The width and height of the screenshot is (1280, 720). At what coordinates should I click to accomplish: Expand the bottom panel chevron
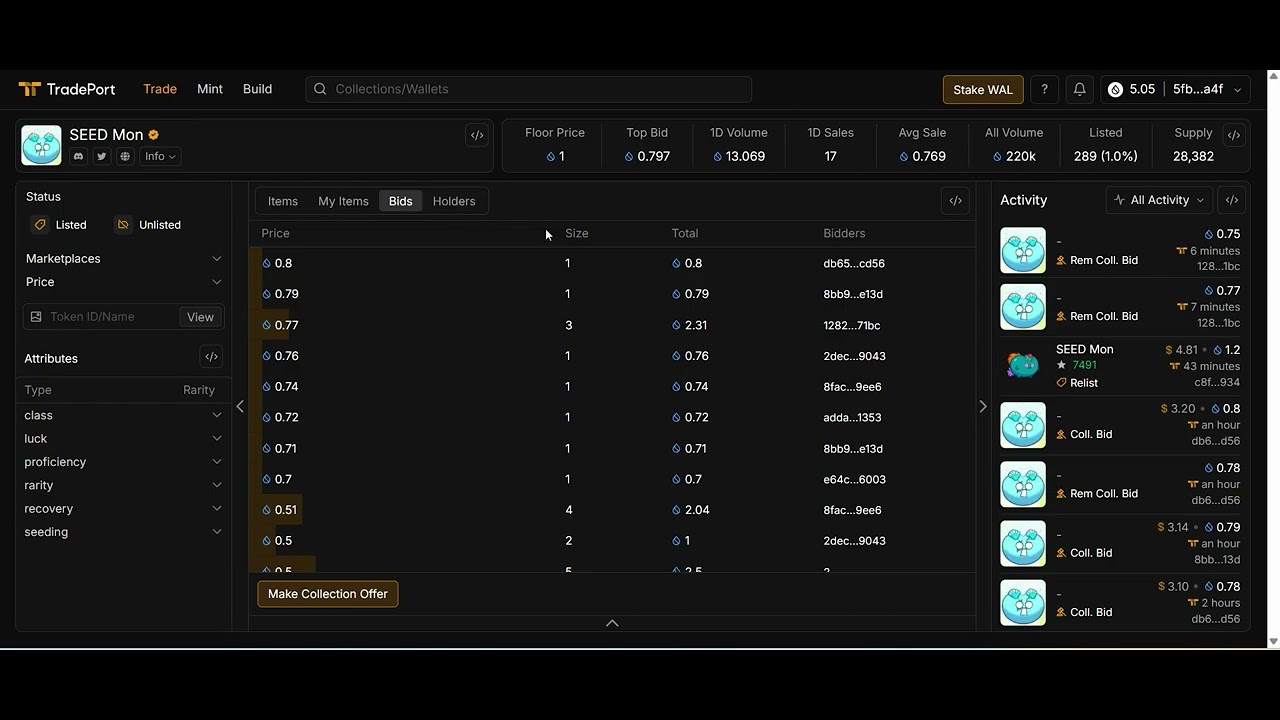(x=612, y=623)
